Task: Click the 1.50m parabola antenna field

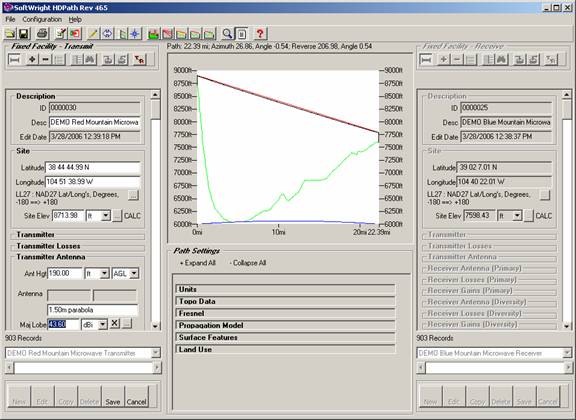Action: click(93, 310)
